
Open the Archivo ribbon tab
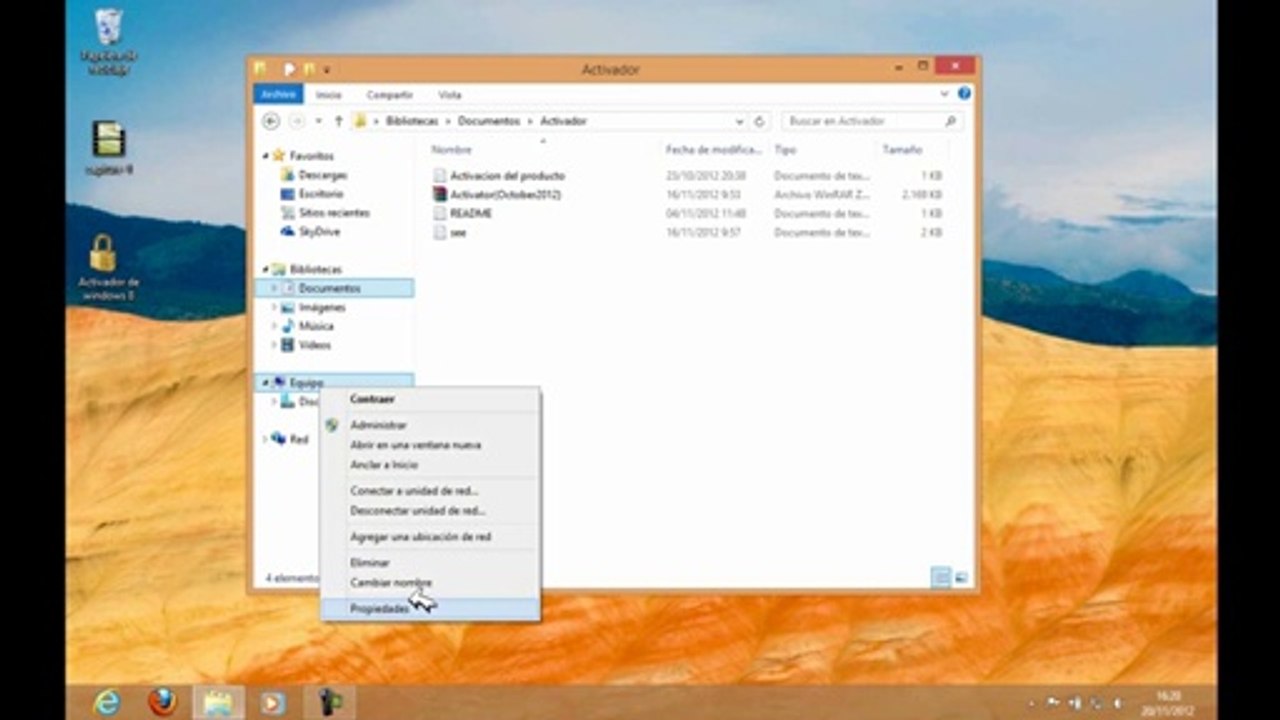278,94
